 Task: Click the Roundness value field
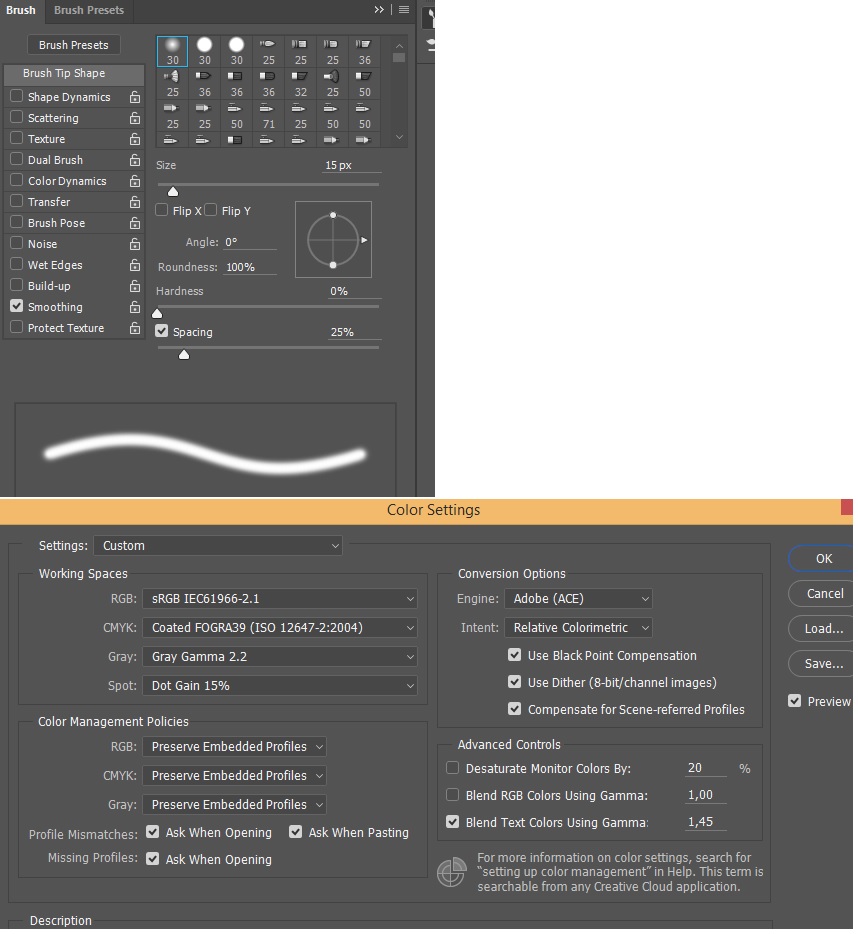(x=250, y=267)
